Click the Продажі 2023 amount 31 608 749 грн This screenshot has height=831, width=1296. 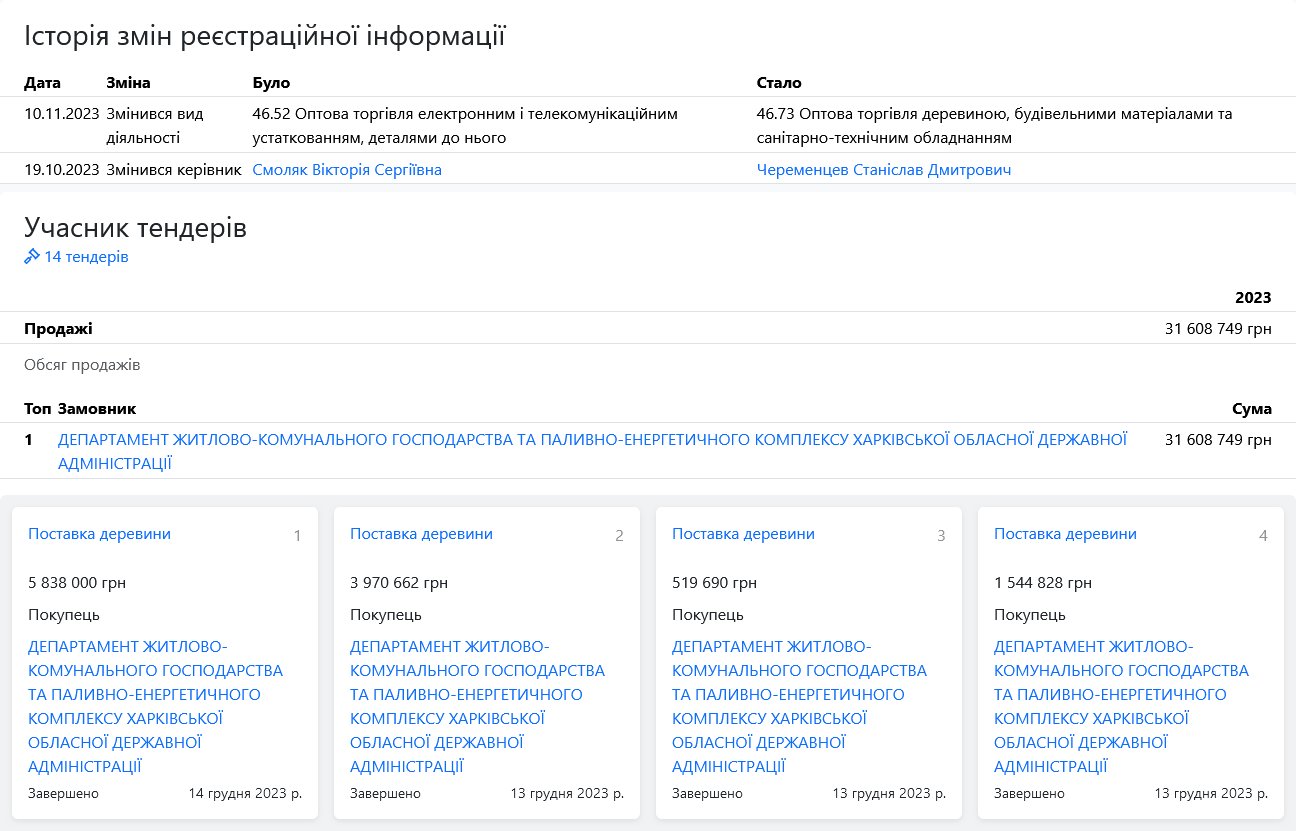click(1218, 329)
